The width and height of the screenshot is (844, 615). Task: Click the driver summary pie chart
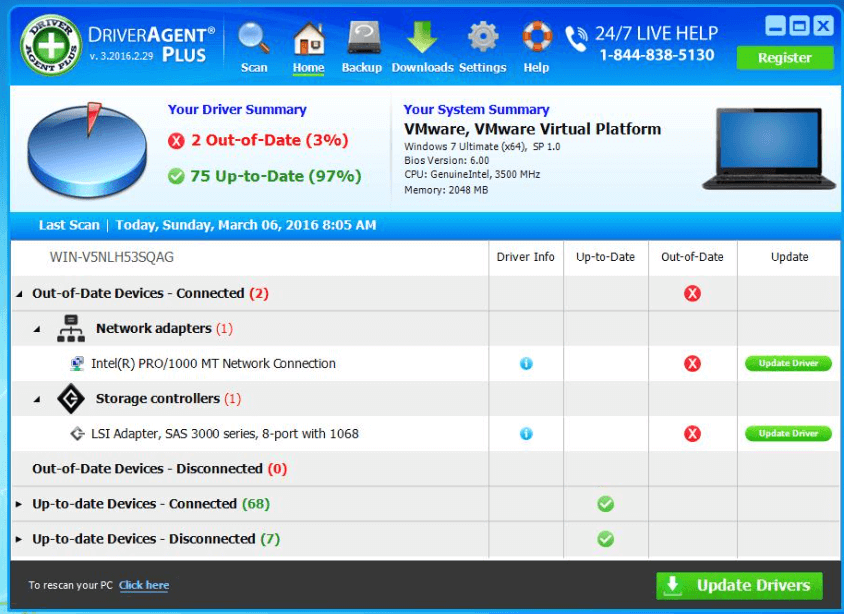(87, 151)
